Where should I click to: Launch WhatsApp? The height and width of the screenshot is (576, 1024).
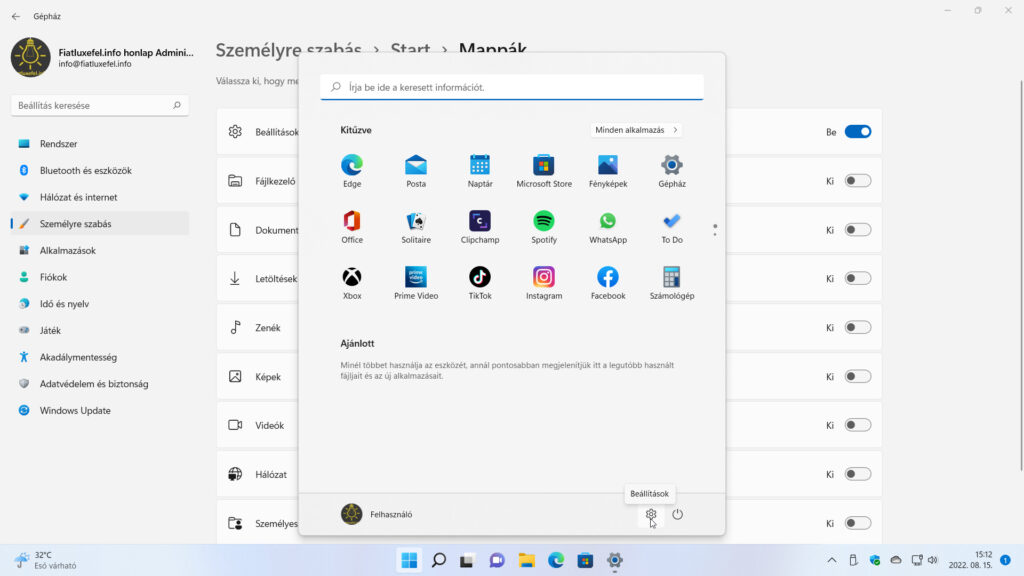[x=607, y=227]
